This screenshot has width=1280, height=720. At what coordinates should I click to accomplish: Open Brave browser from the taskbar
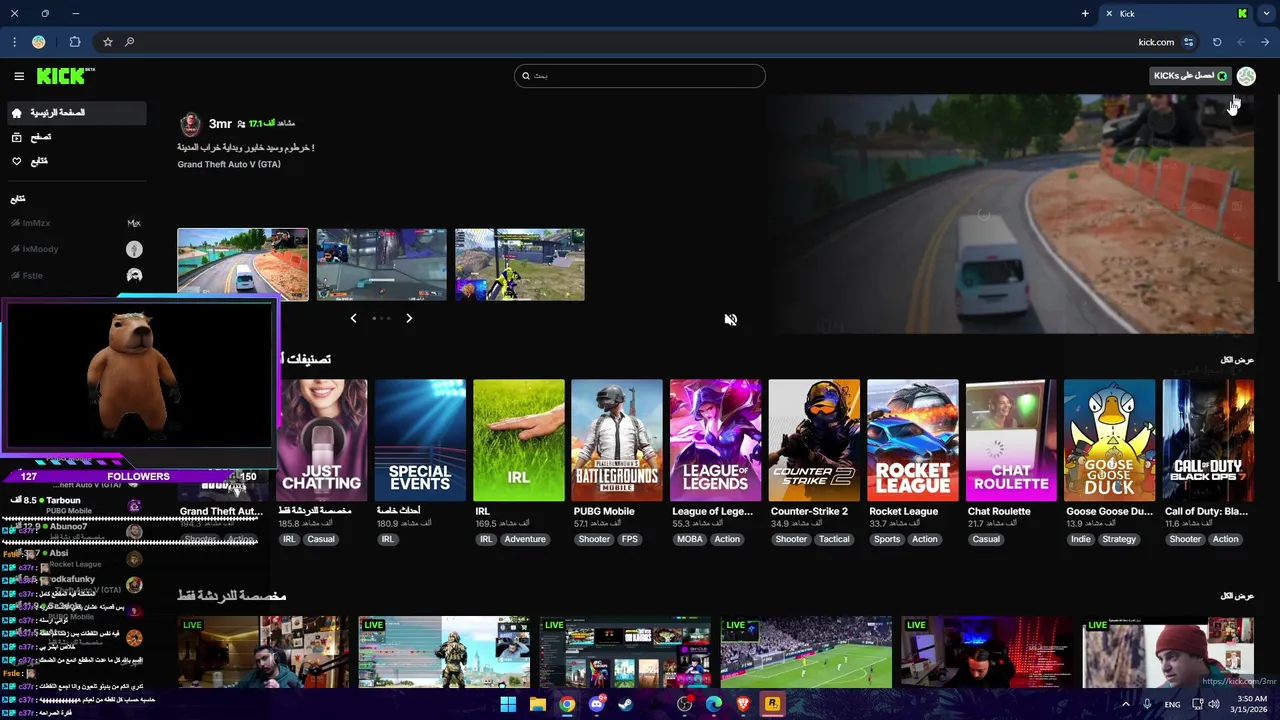(743, 704)
